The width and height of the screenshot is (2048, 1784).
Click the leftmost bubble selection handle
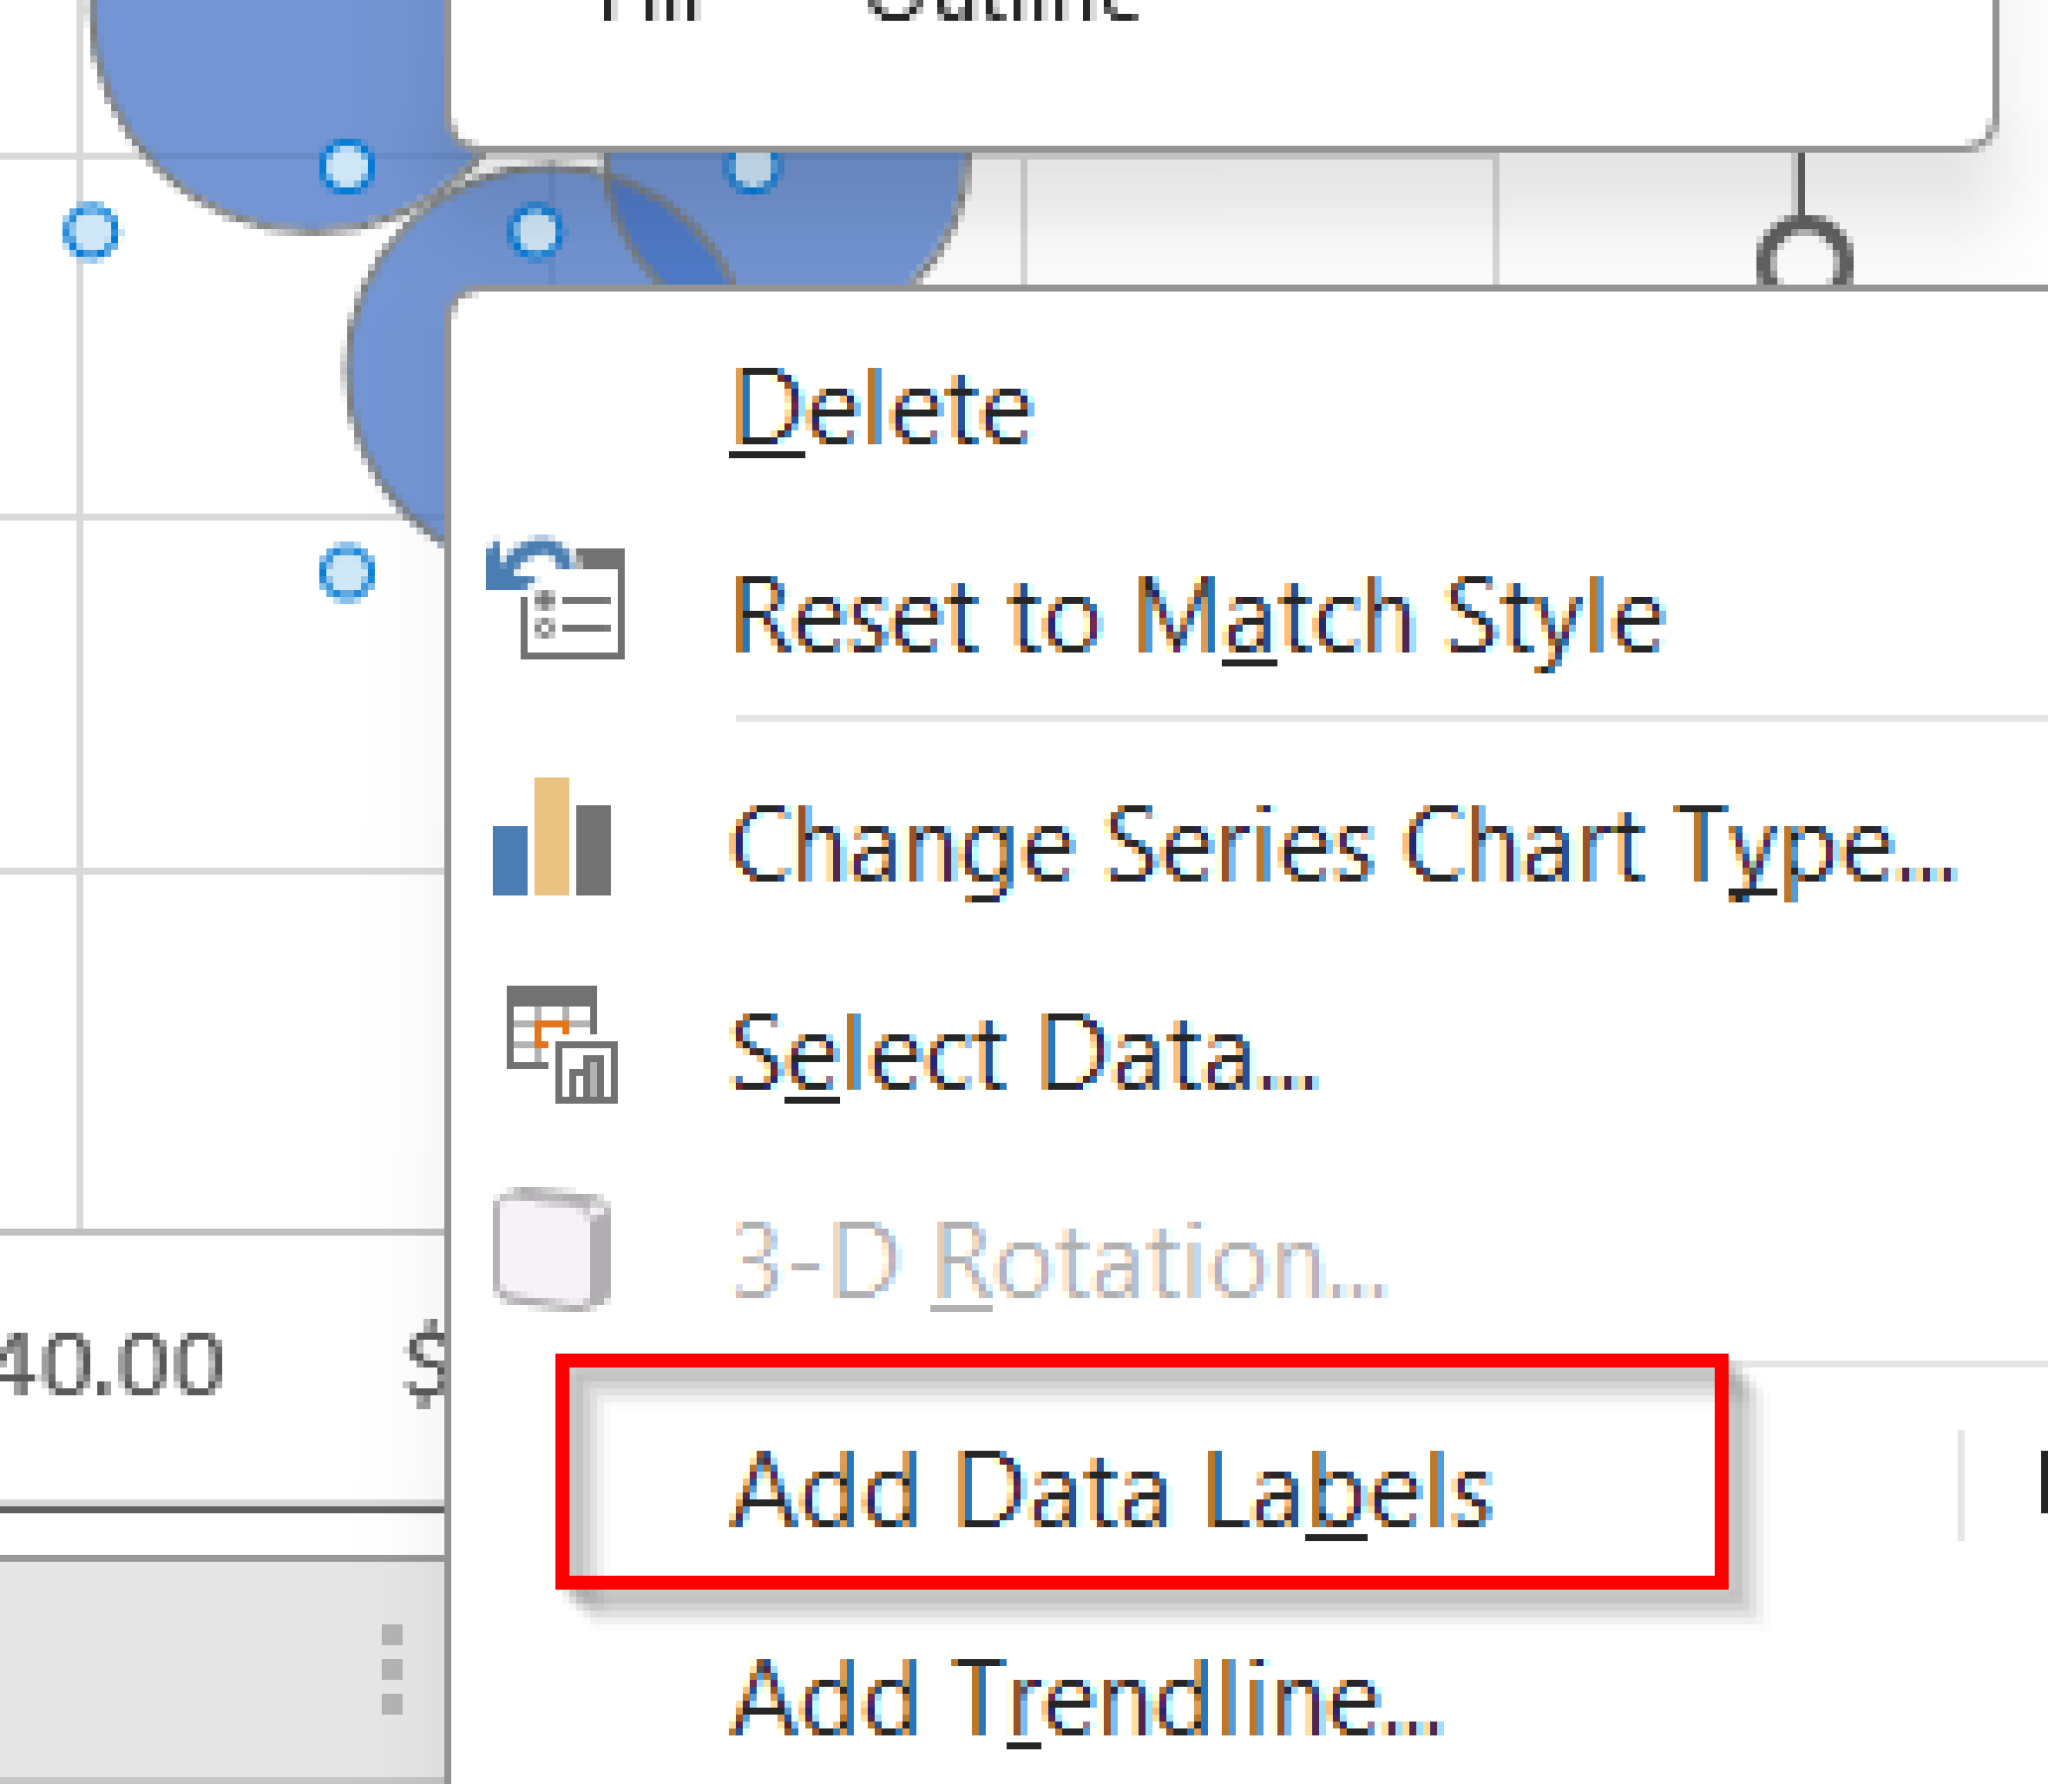(x=91, y=231)
